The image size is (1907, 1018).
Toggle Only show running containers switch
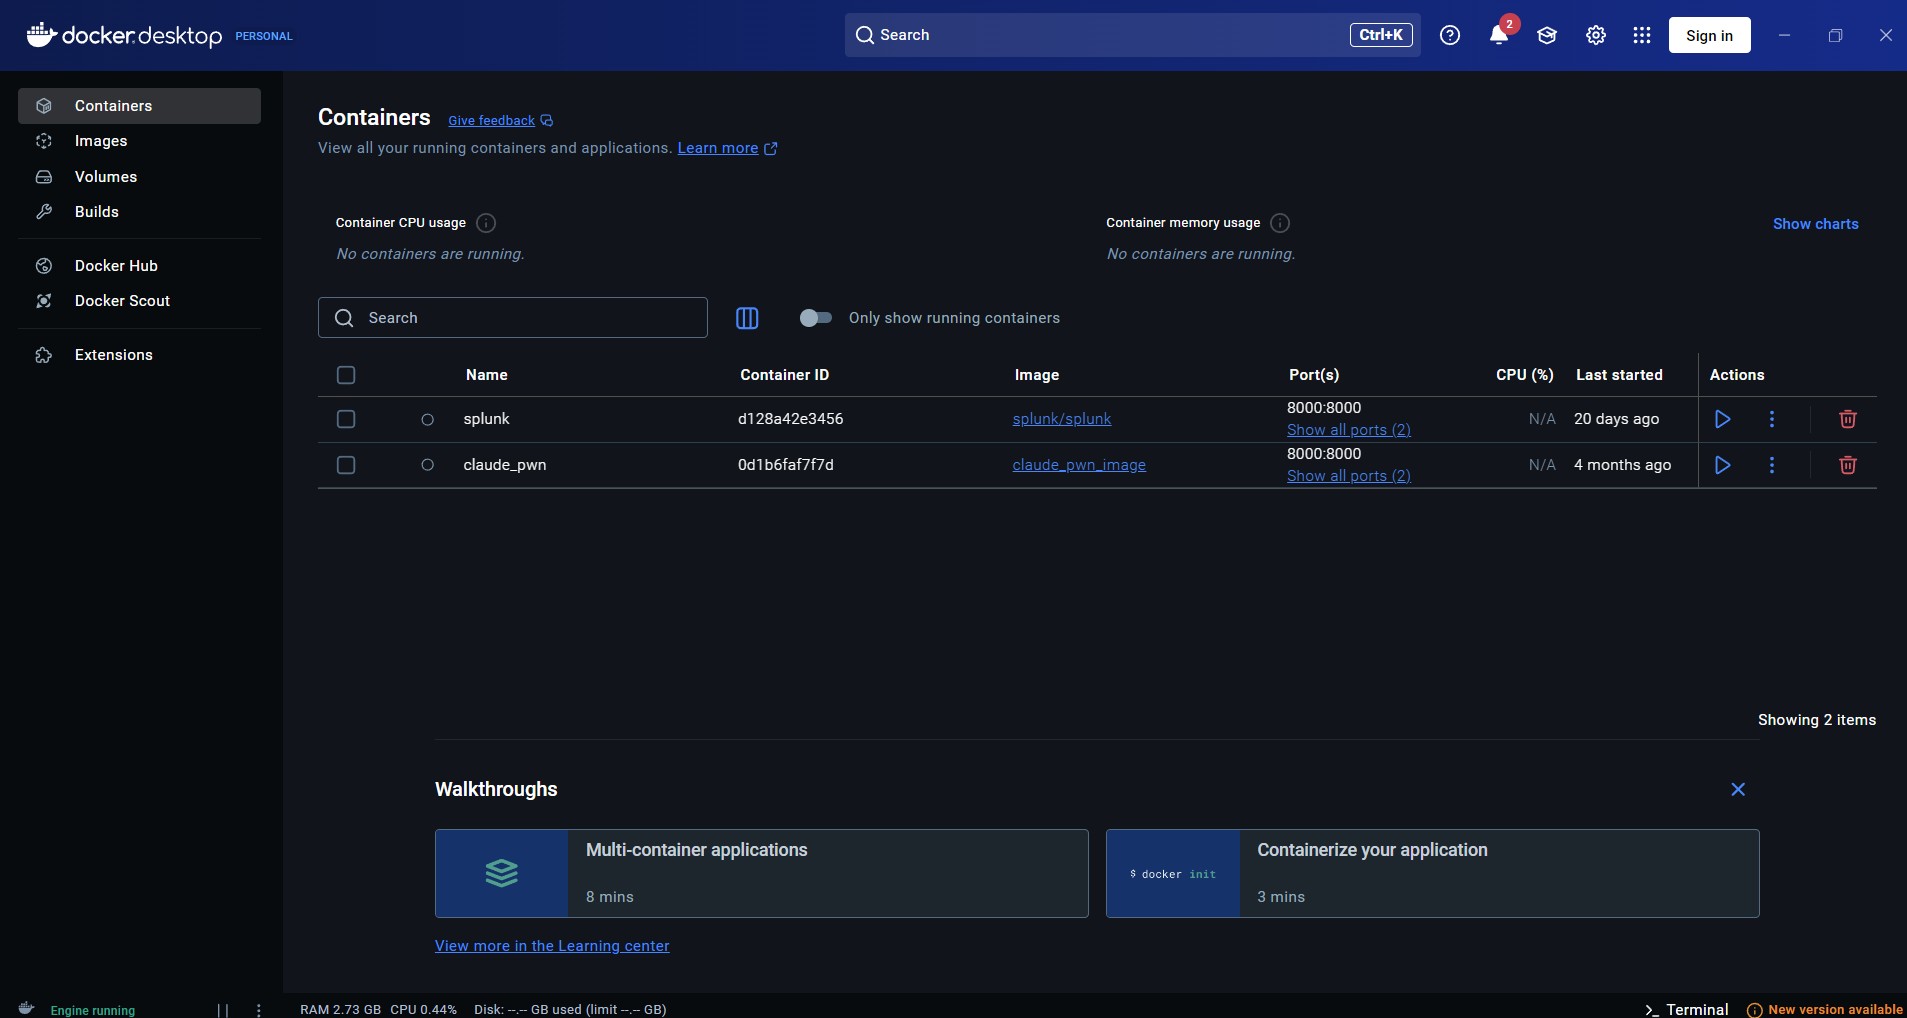pyautogui.click(x=815, y=318)
